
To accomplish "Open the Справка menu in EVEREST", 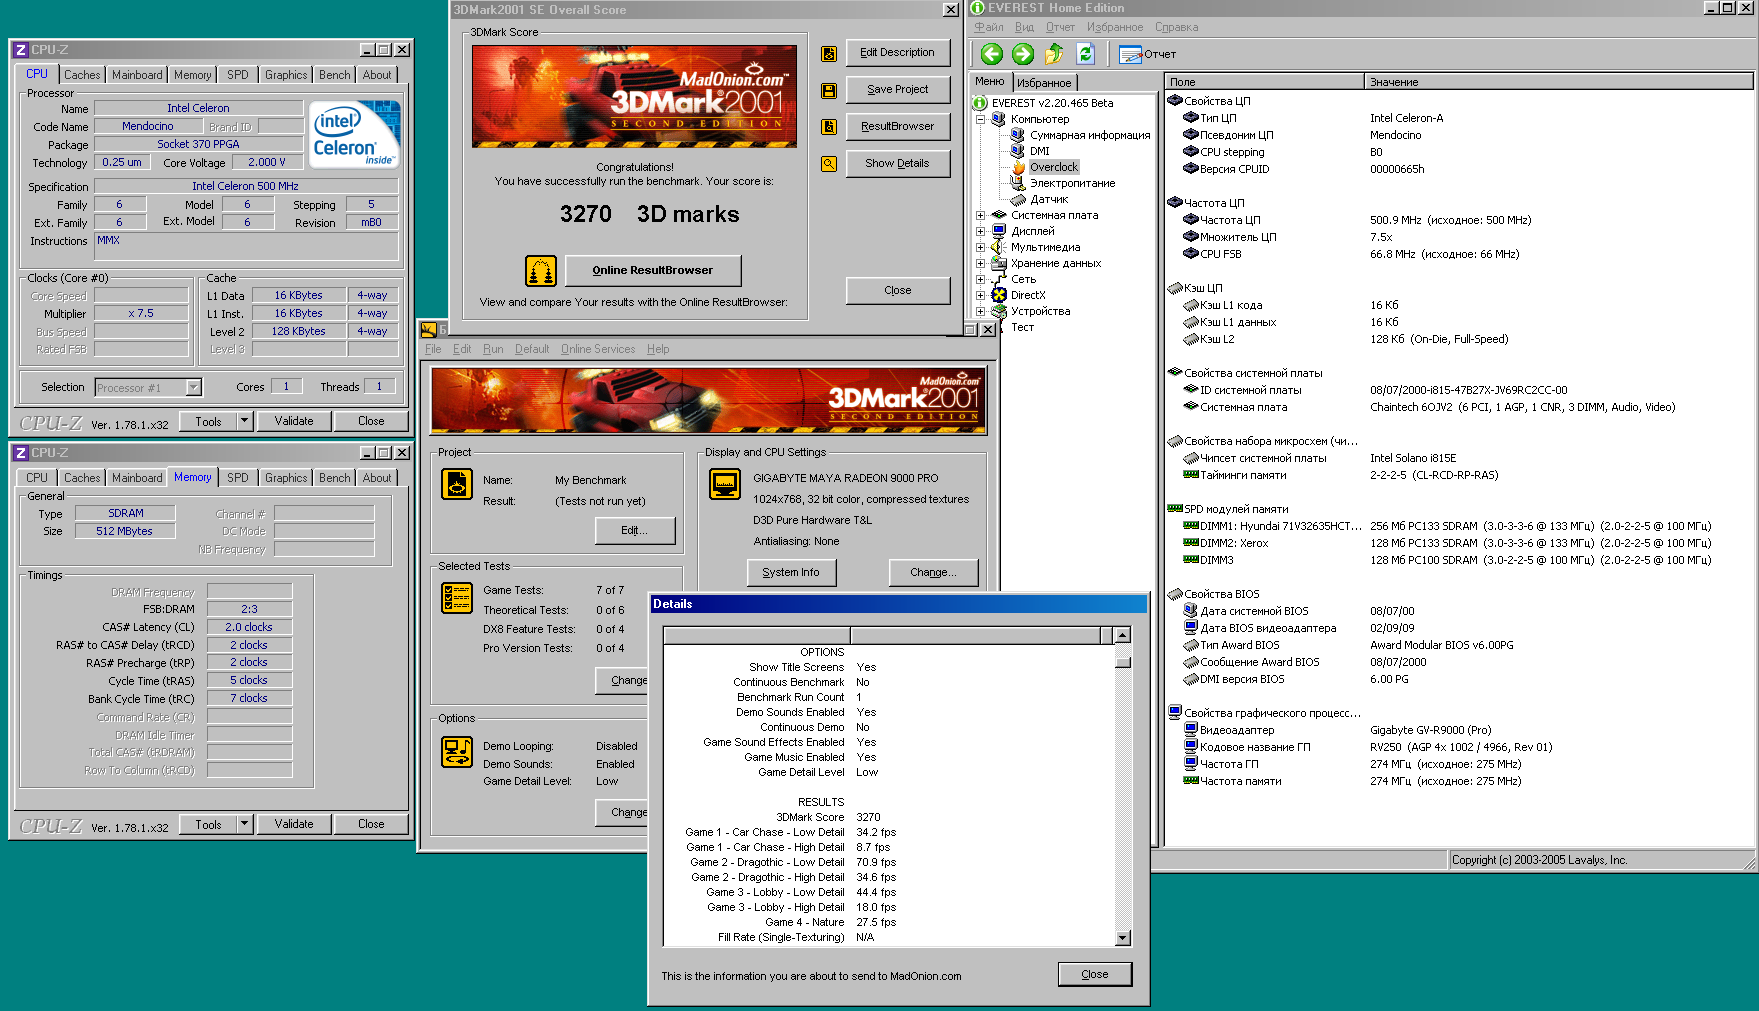I will point(1176,27).
